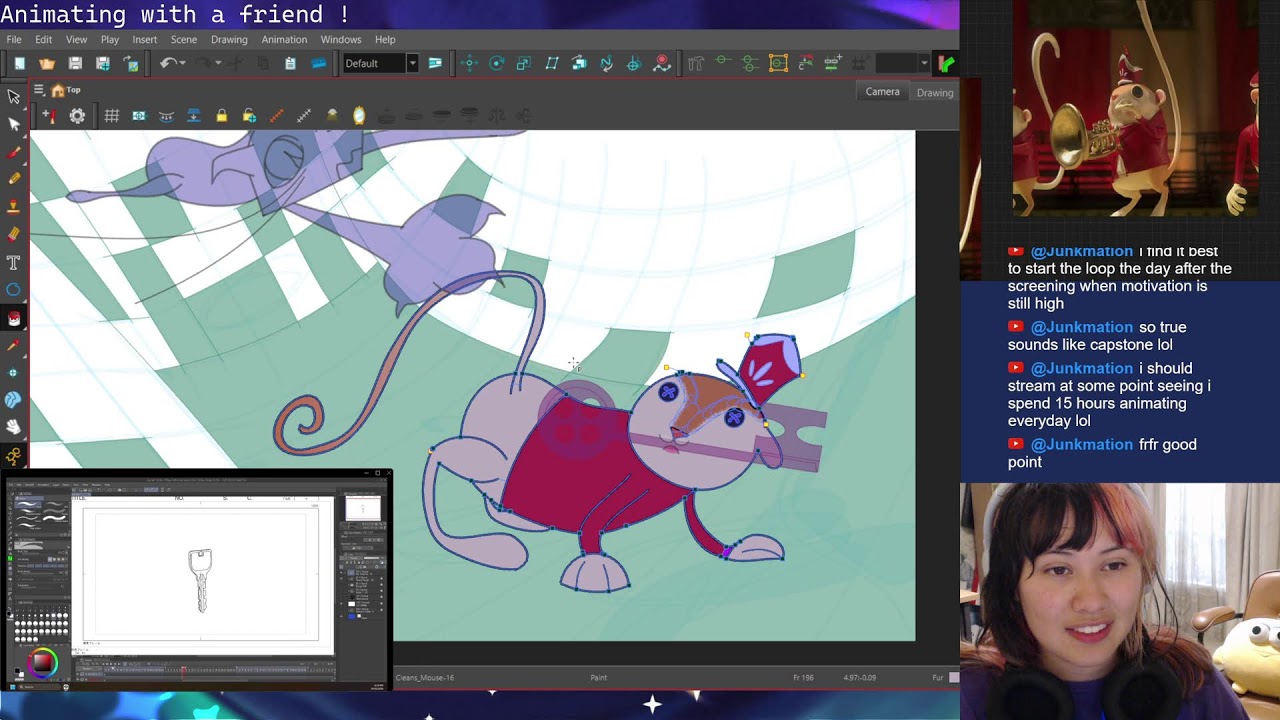Switch to the Camera view tab
Screen dimensions: 1280x720
point(882,92)
